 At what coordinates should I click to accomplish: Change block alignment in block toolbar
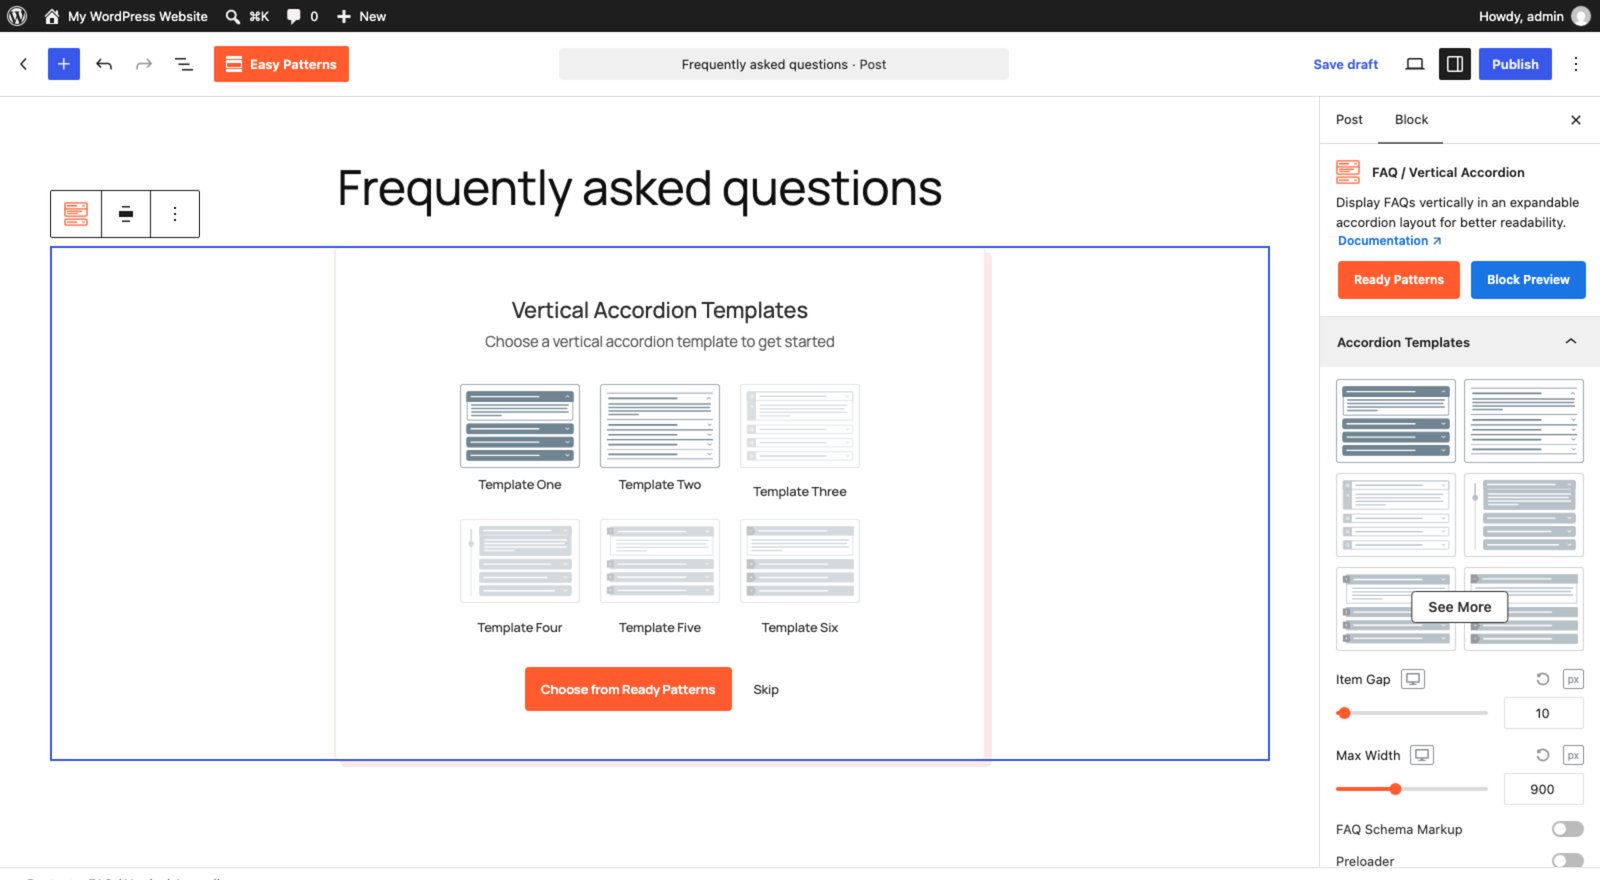(x=126, y=214)
